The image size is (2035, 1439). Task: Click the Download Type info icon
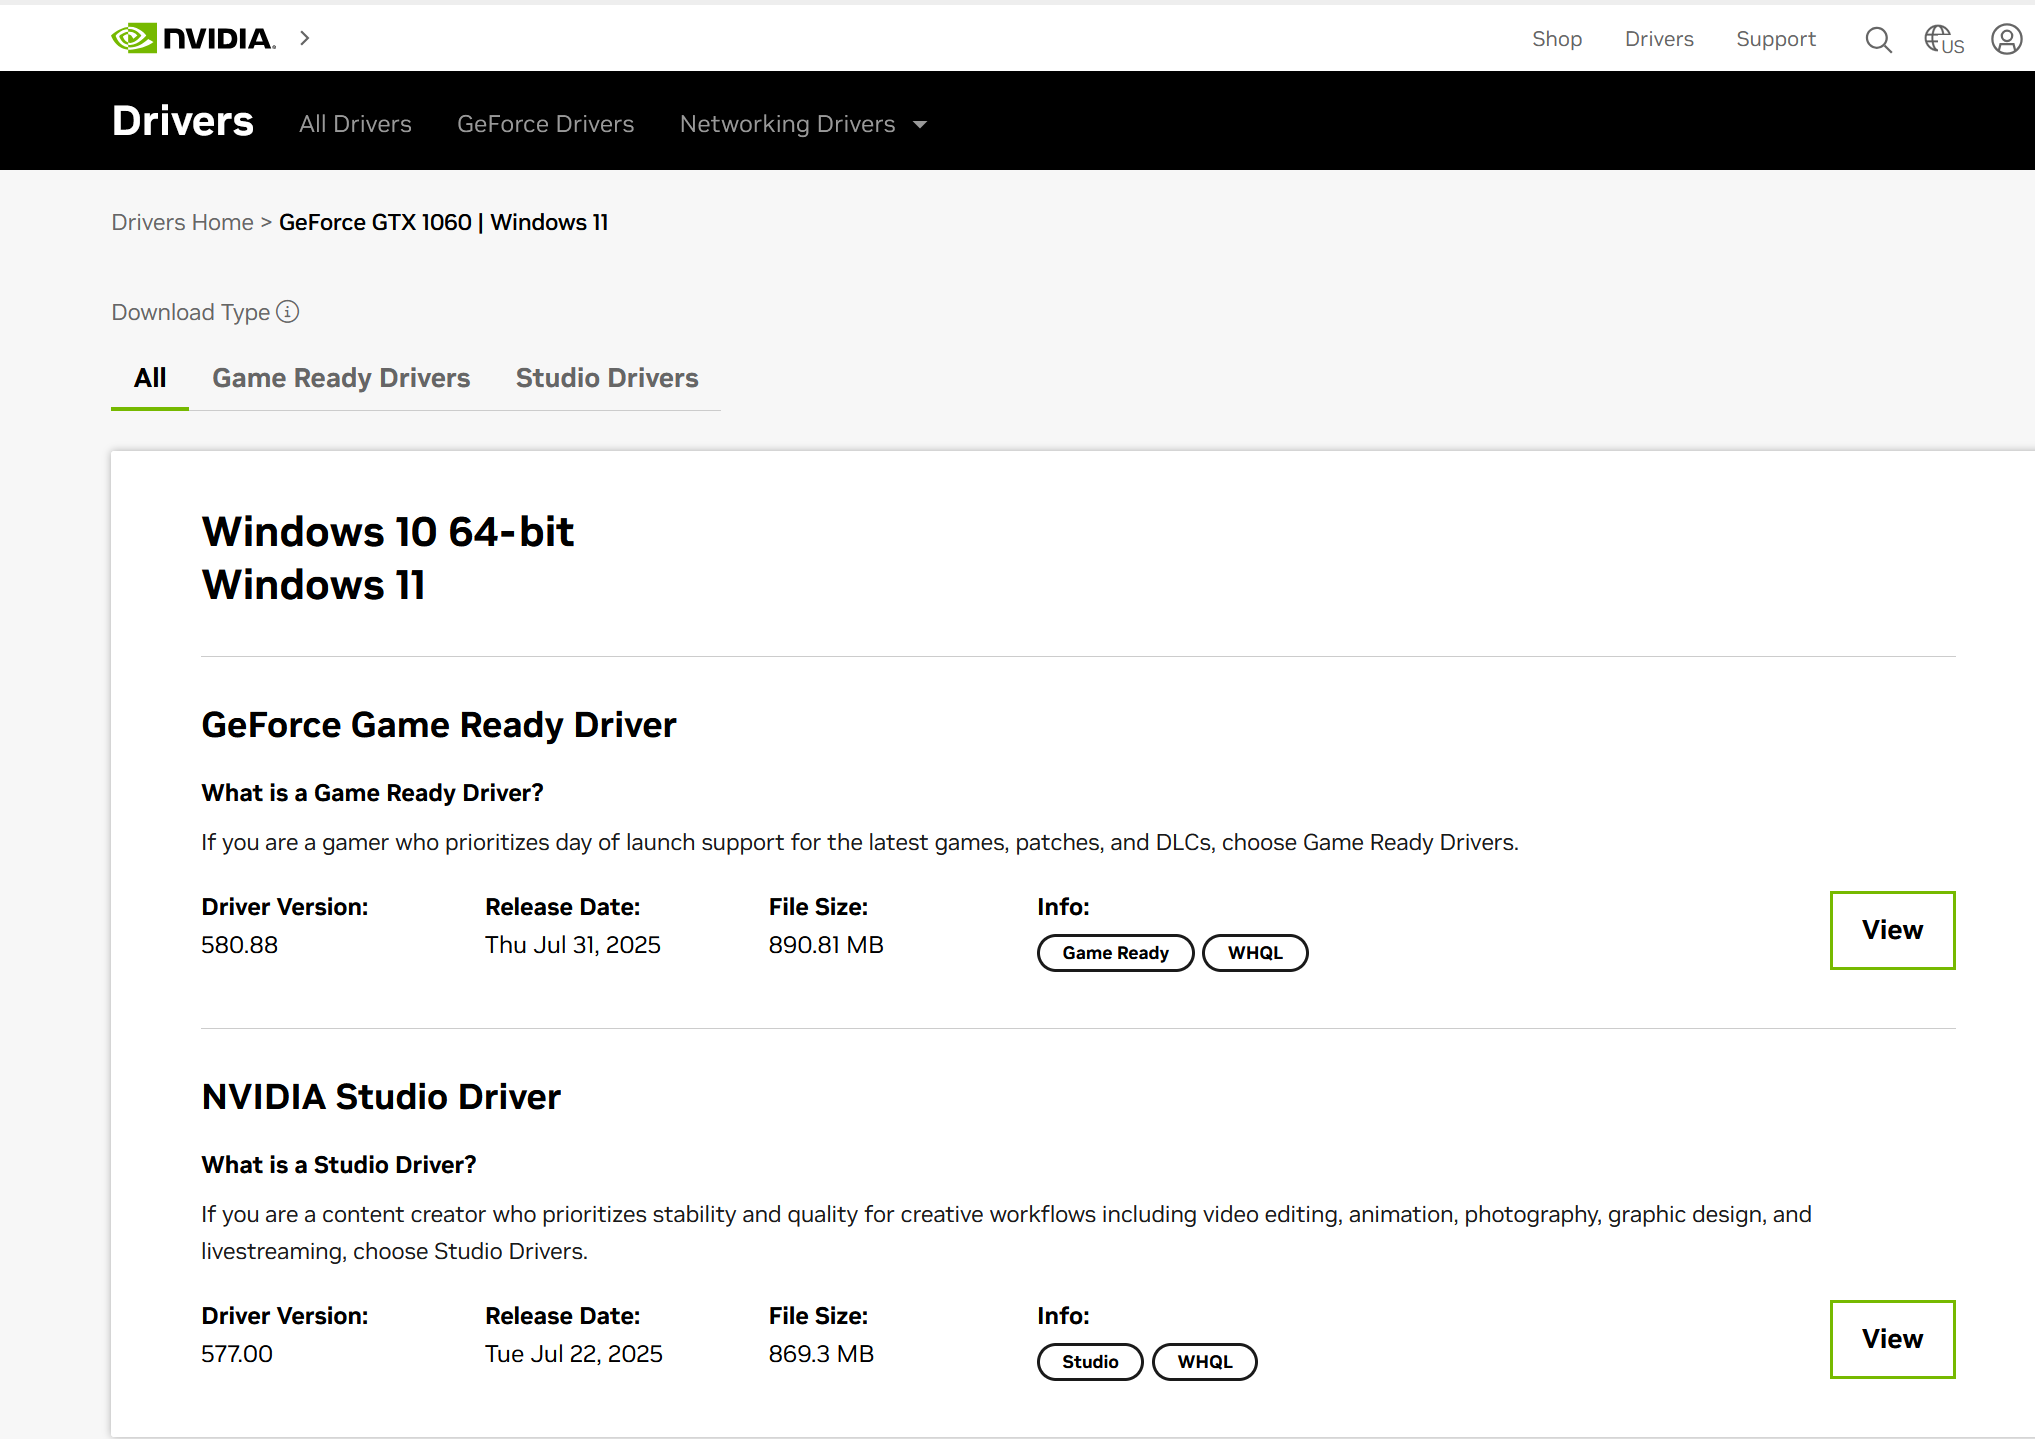pos(288,312)
